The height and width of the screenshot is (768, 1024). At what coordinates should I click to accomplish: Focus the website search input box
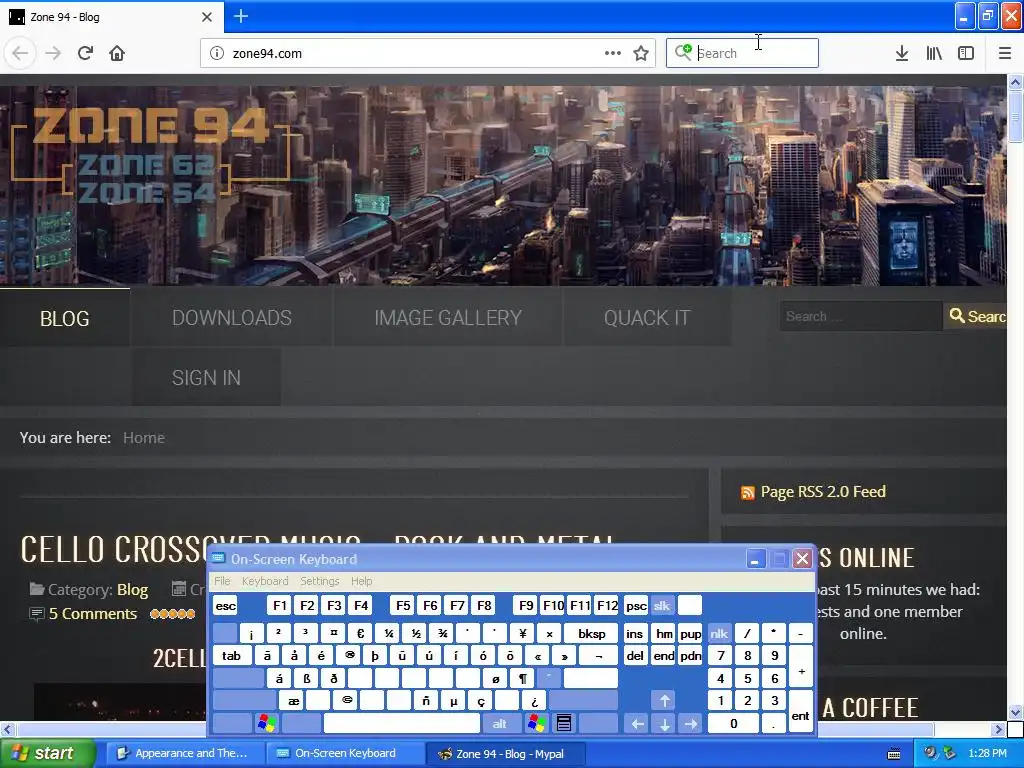(x=860, y=317)
